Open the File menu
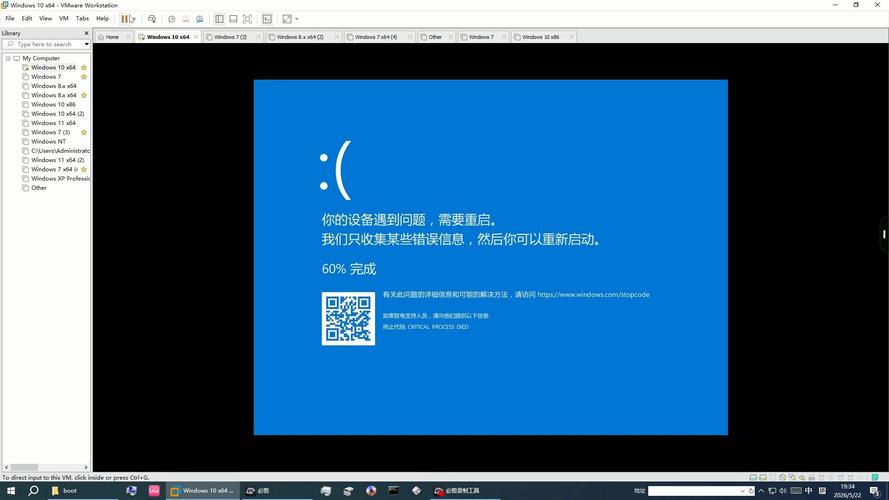889x500 pixels. point(10,18)
